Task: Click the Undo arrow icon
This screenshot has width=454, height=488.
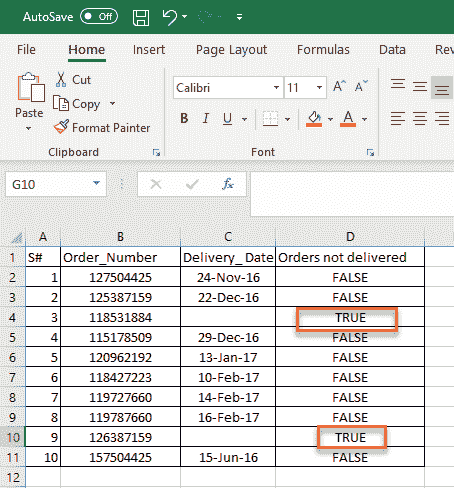Action: click(170, 17)
